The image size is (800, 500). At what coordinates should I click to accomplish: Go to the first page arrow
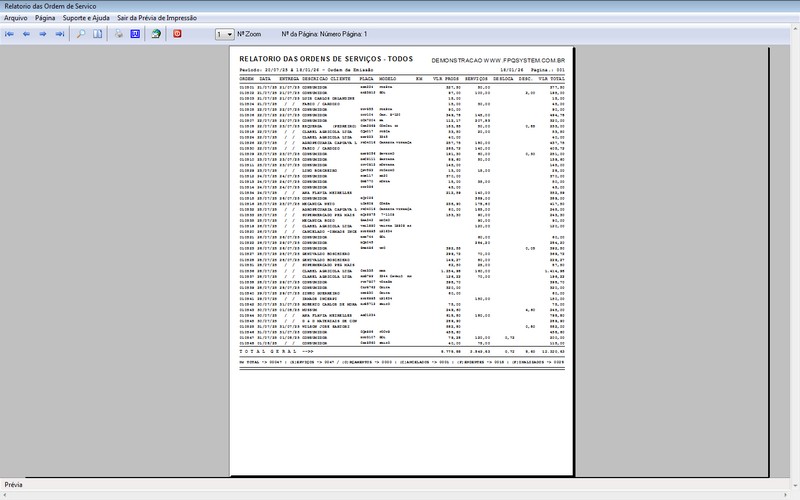coord(9,34)
